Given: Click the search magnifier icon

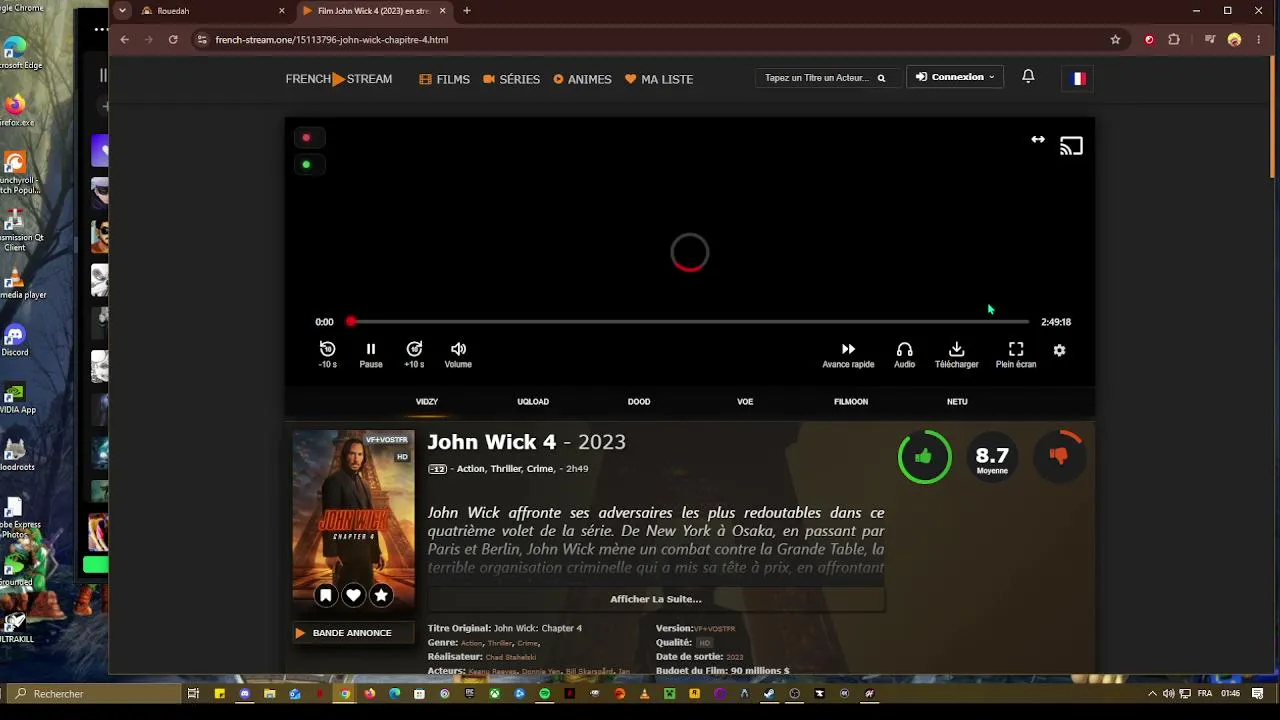Looking at the screenshot, I should pyautogui.click(x=881, y=78).
